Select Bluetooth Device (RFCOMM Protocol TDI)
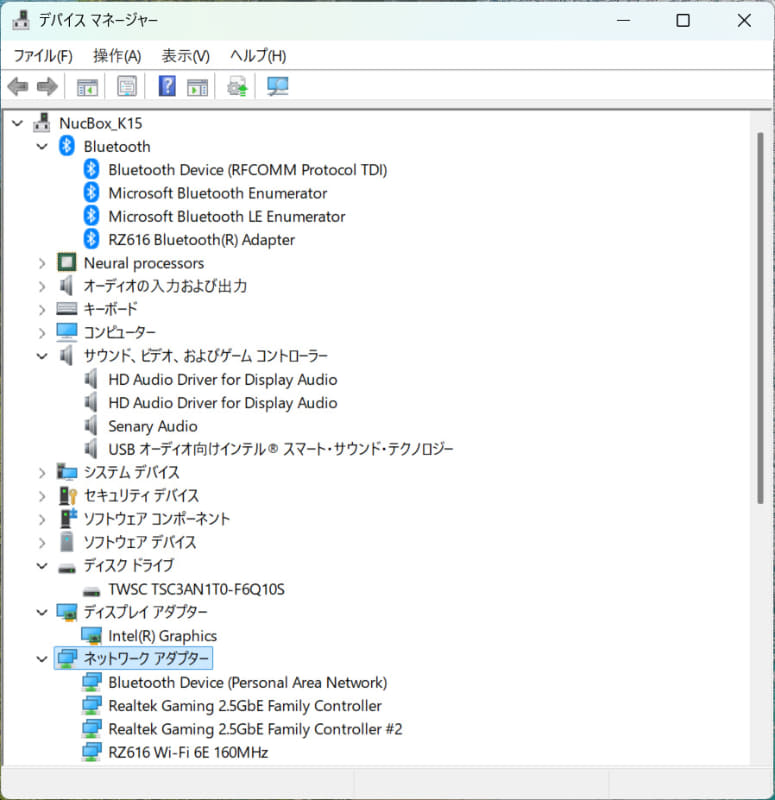 pyautogui.click(x=247, y=169)
